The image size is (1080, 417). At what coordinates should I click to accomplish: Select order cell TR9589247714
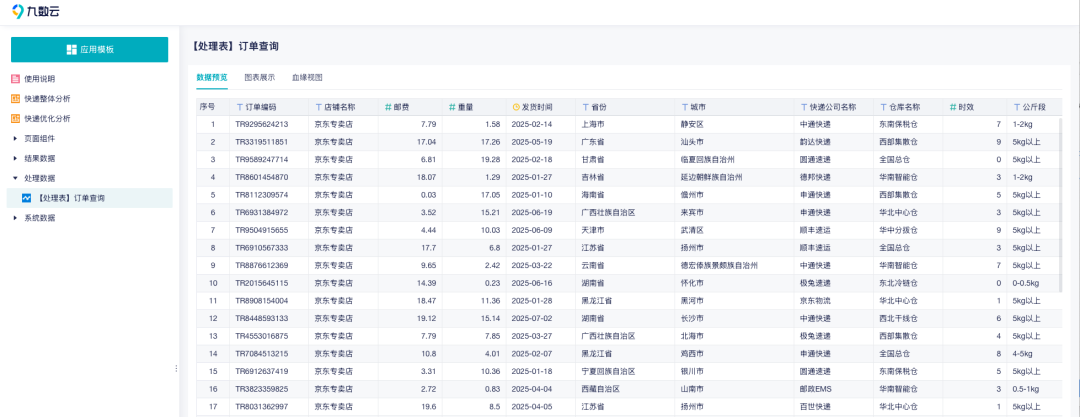(x=262, y=160)
